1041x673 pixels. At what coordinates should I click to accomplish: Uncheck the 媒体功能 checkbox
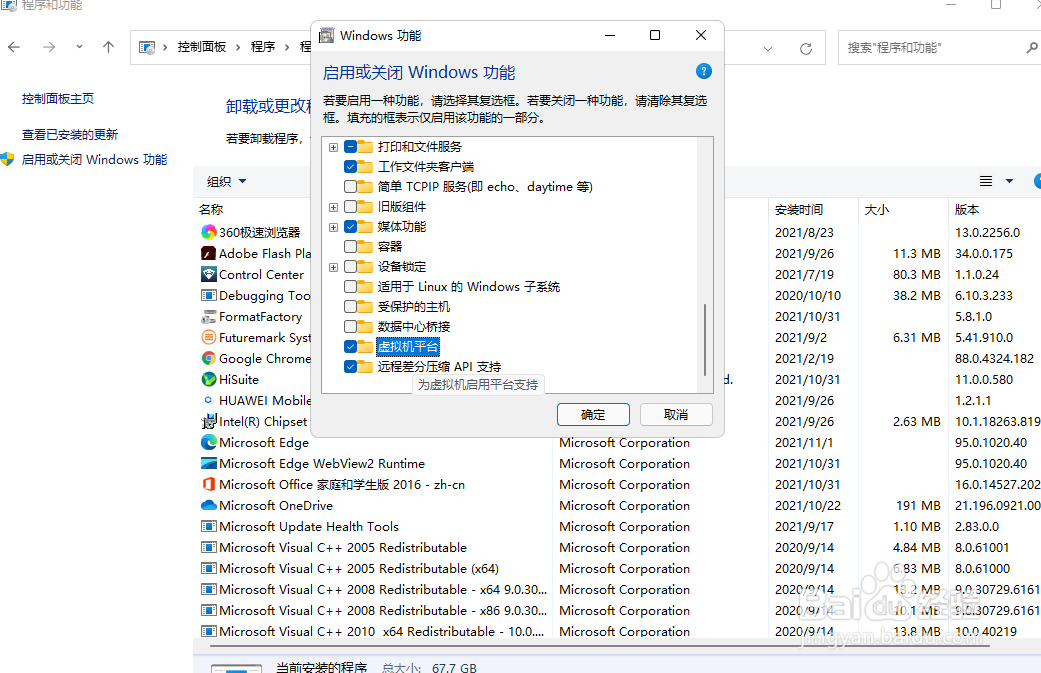pos(352,226)
